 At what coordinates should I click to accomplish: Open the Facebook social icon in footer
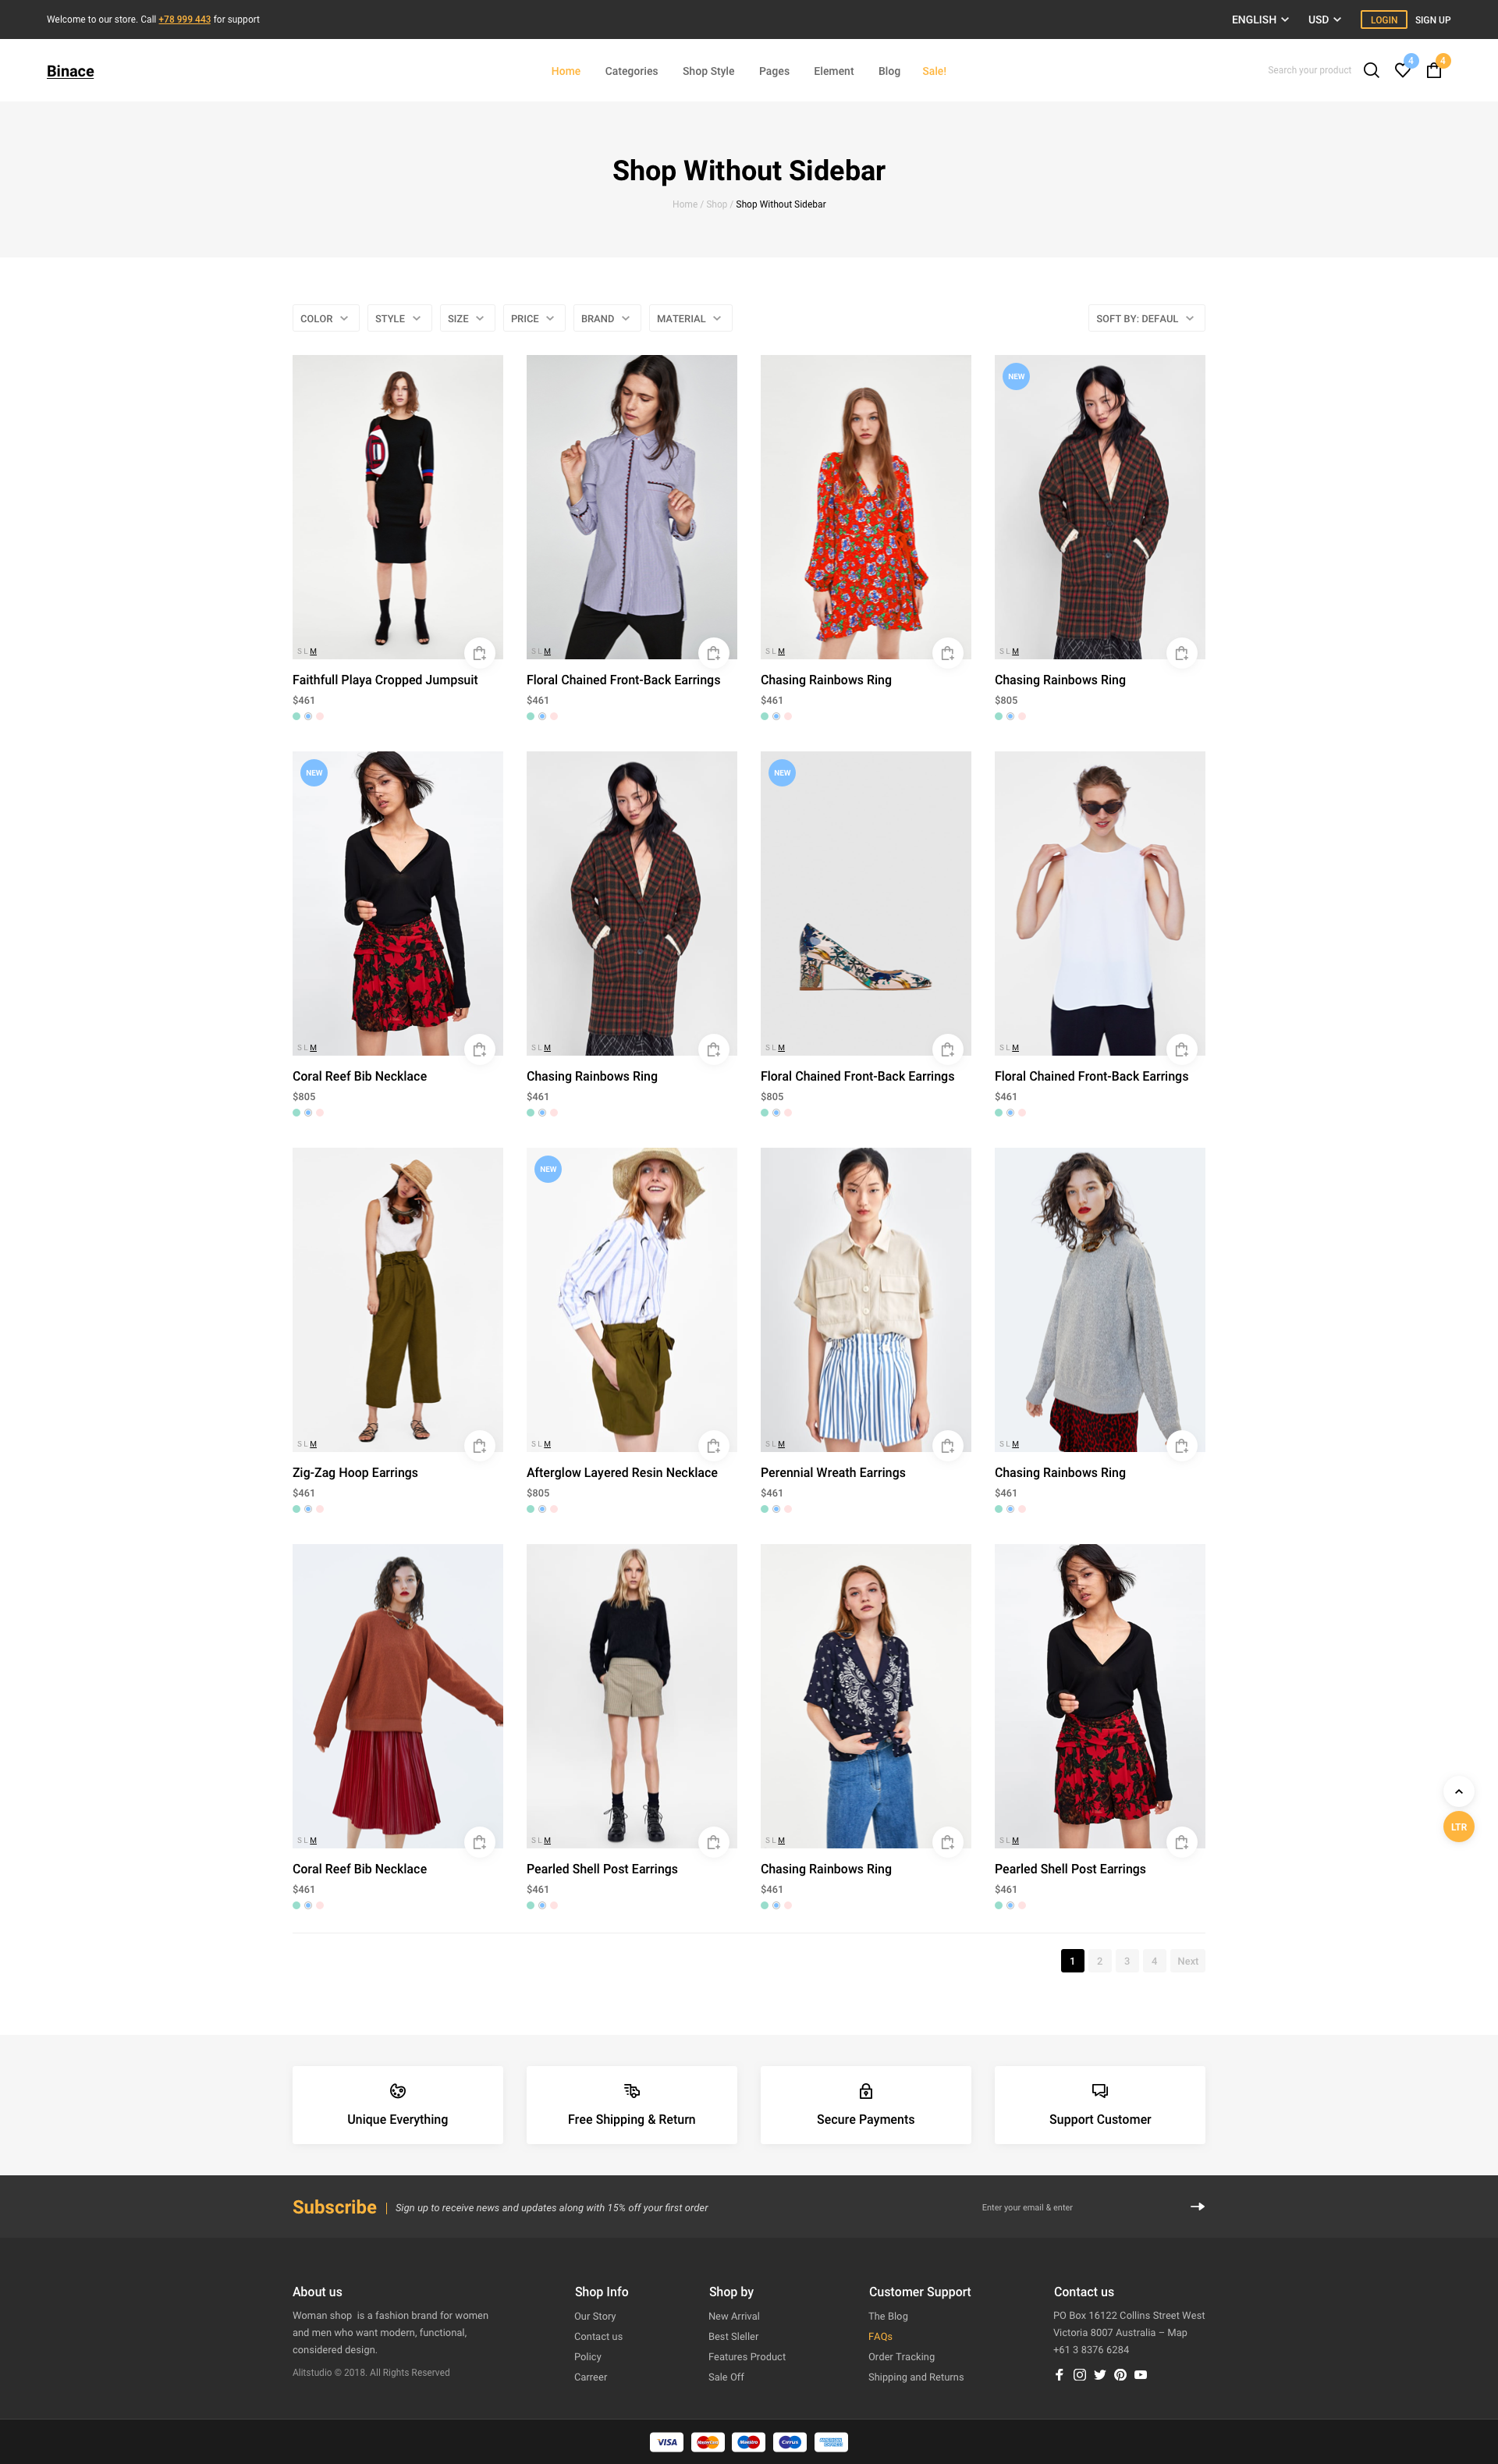coord(1059,2374)
